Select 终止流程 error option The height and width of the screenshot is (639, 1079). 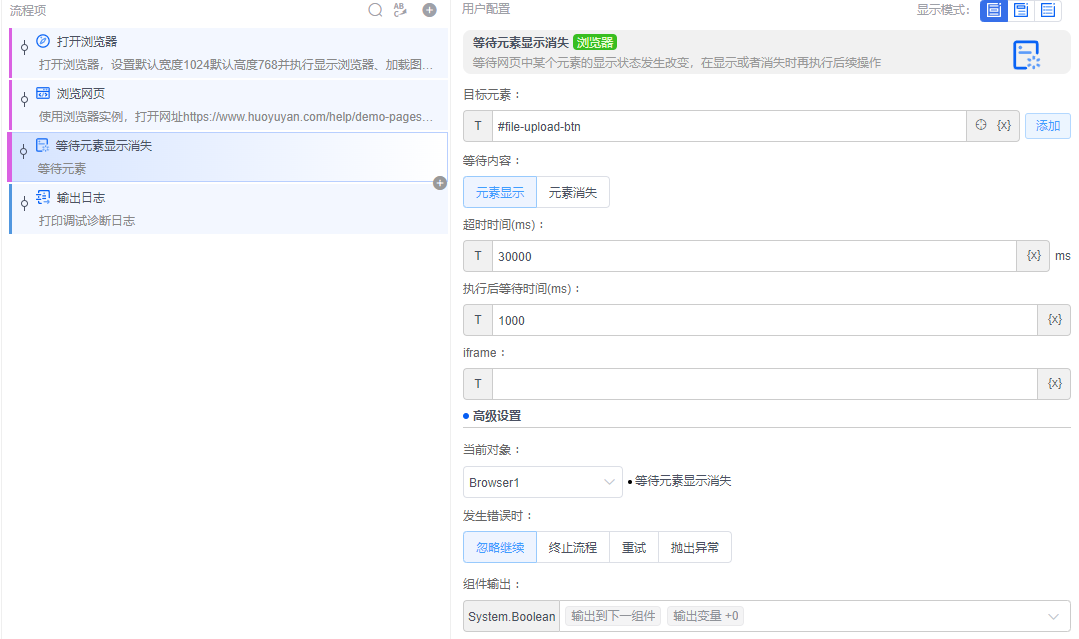[572, 547]
